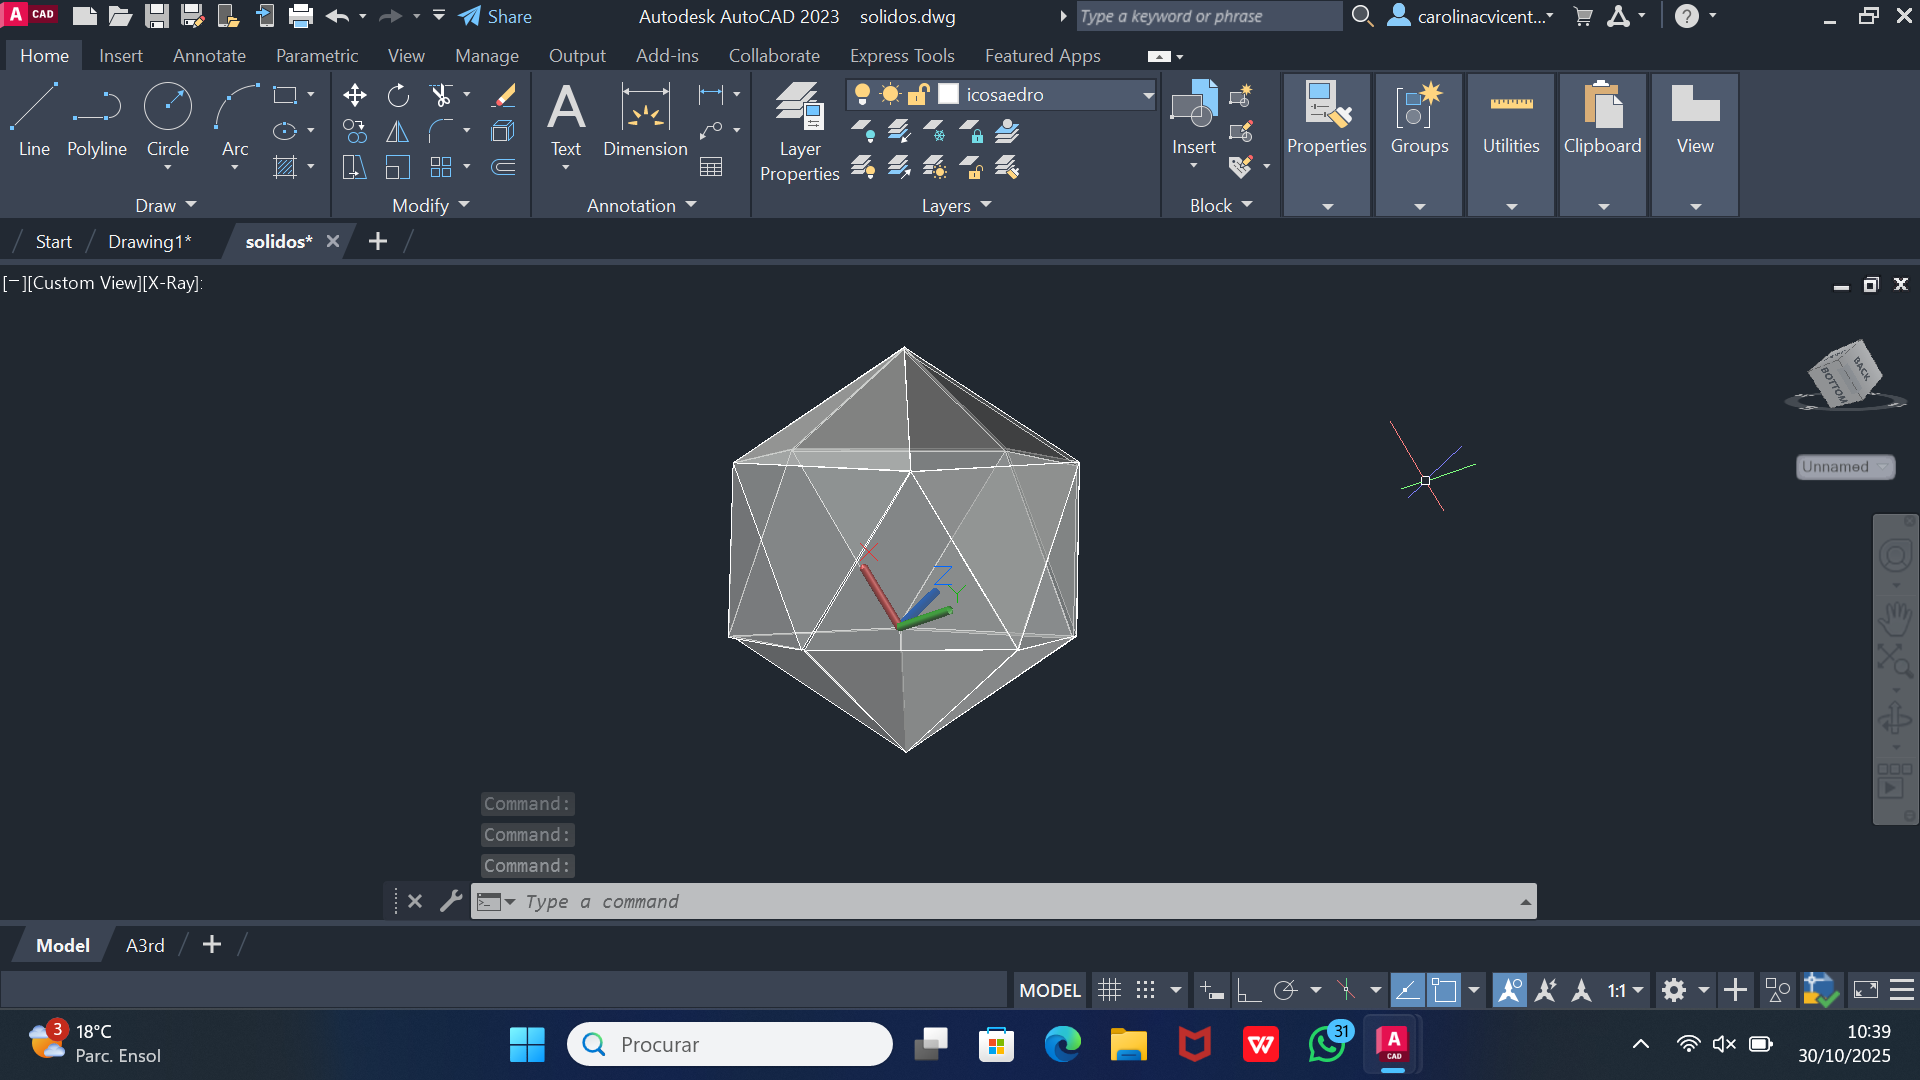The image size is (1920, 1080).
Task: Switch to the Drawing1 file tab
Action: coord(149,241)
